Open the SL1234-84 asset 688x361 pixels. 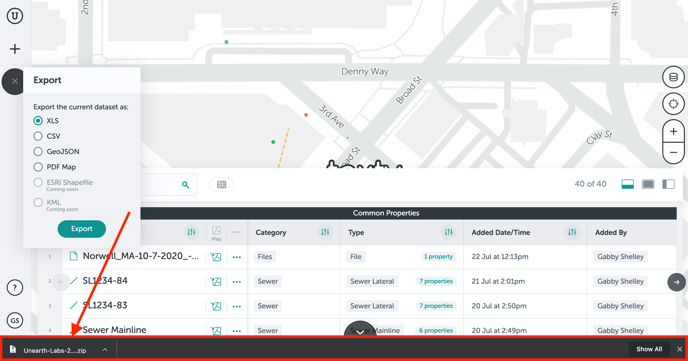(x=105, y=281)
